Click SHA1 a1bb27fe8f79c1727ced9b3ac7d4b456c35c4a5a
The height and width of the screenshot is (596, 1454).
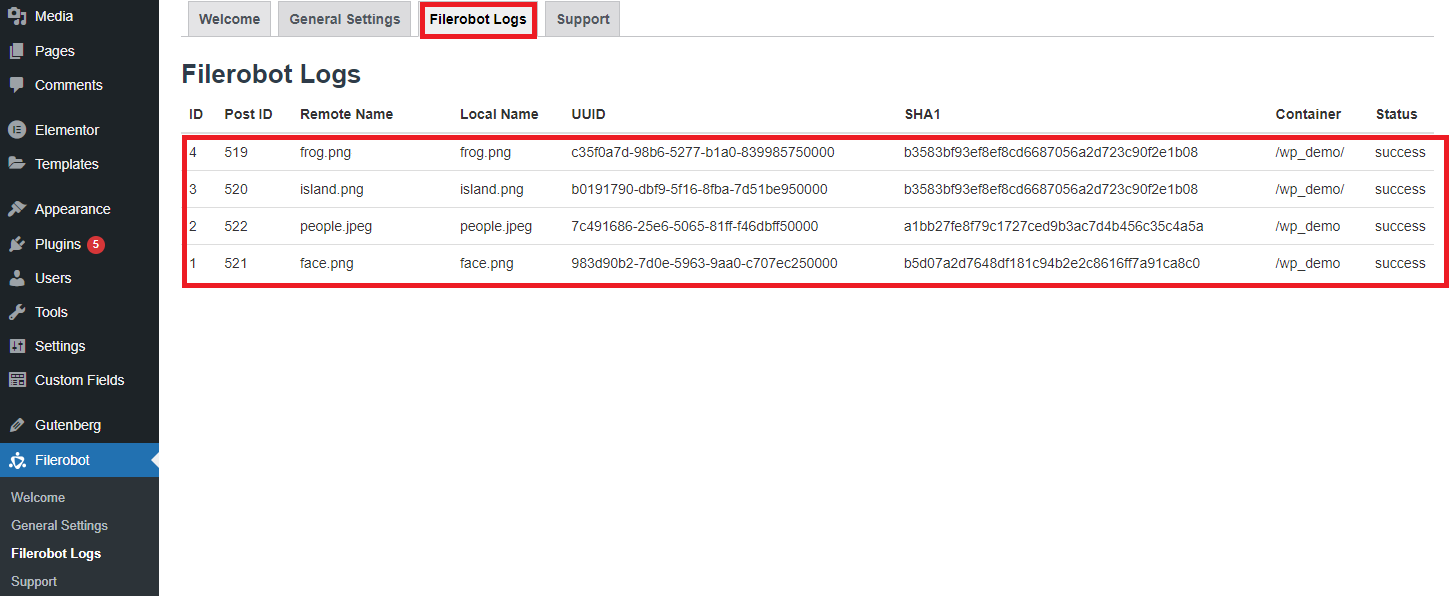point(1054,226)
